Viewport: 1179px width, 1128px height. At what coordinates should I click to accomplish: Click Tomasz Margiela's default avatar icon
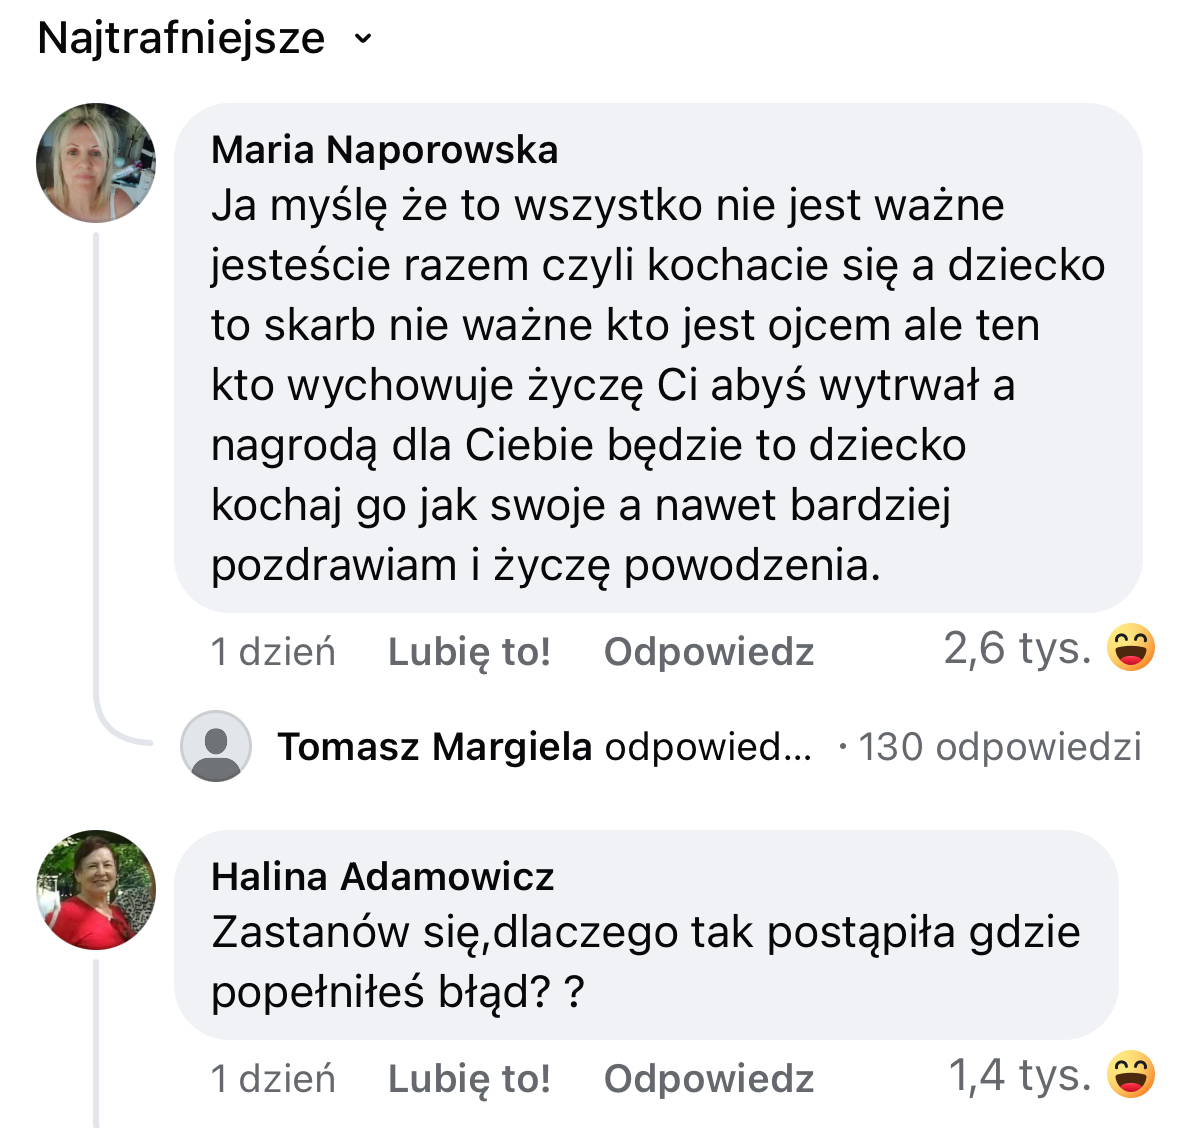click(x=215, y=746)
